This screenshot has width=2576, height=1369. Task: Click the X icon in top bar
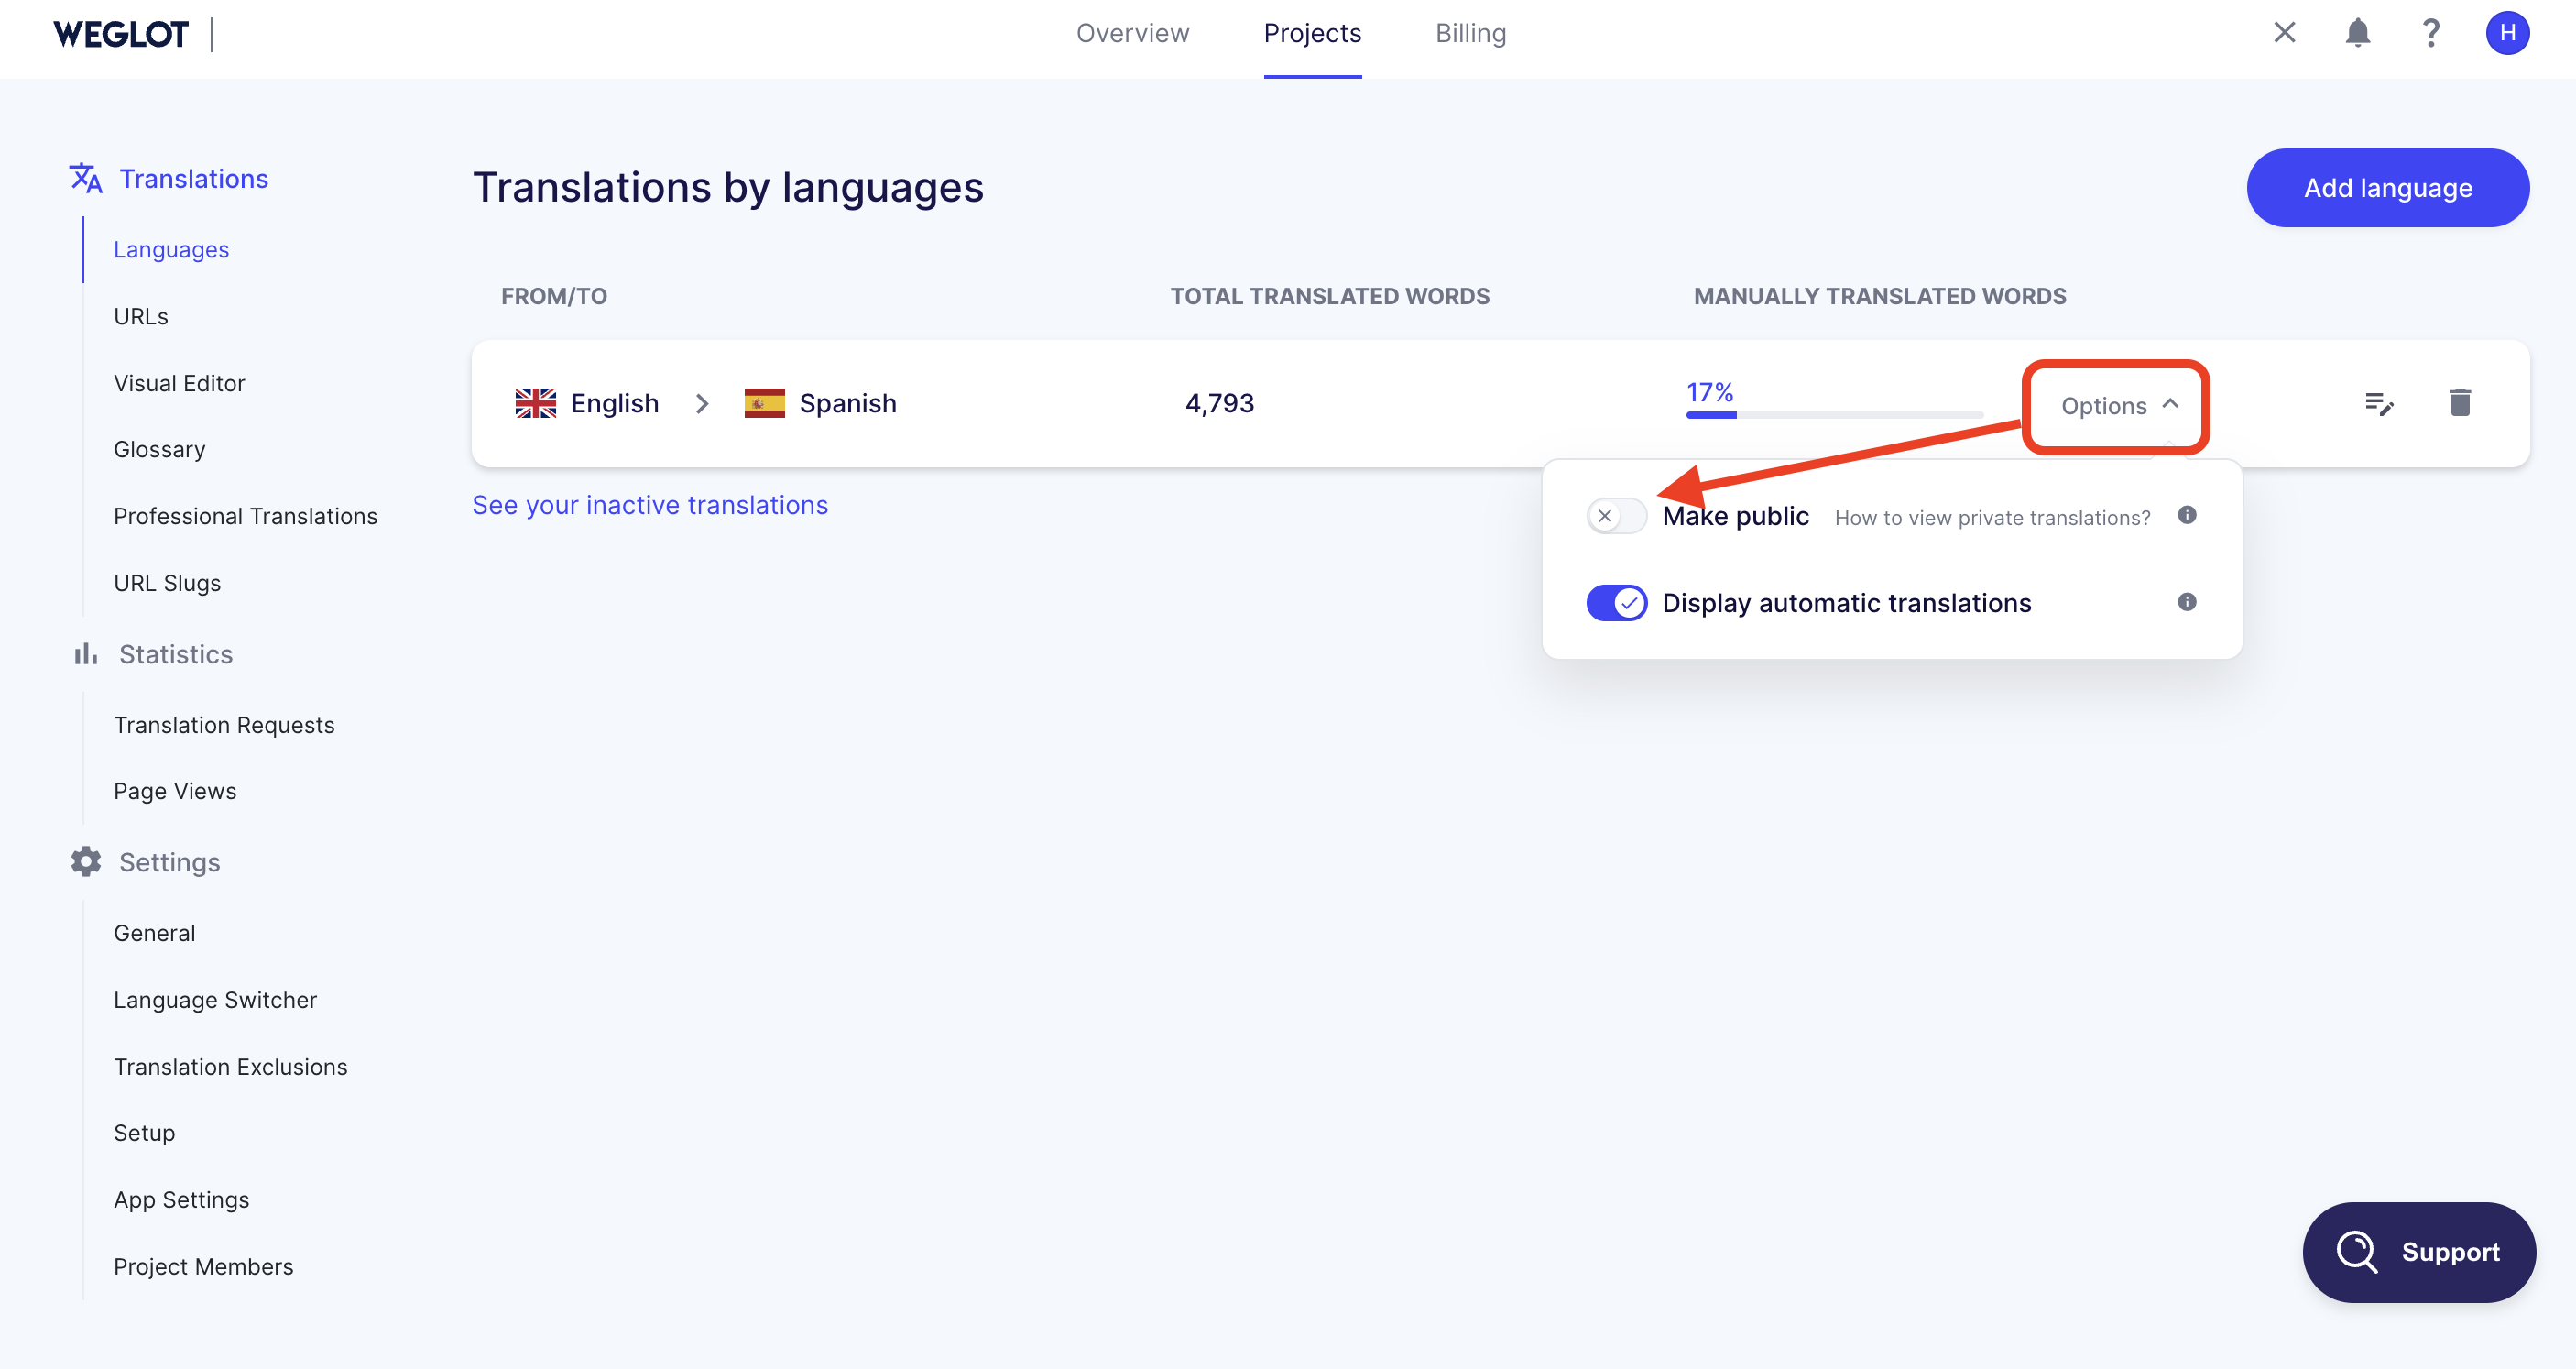pyautogui.click(x=2284, y=33)
